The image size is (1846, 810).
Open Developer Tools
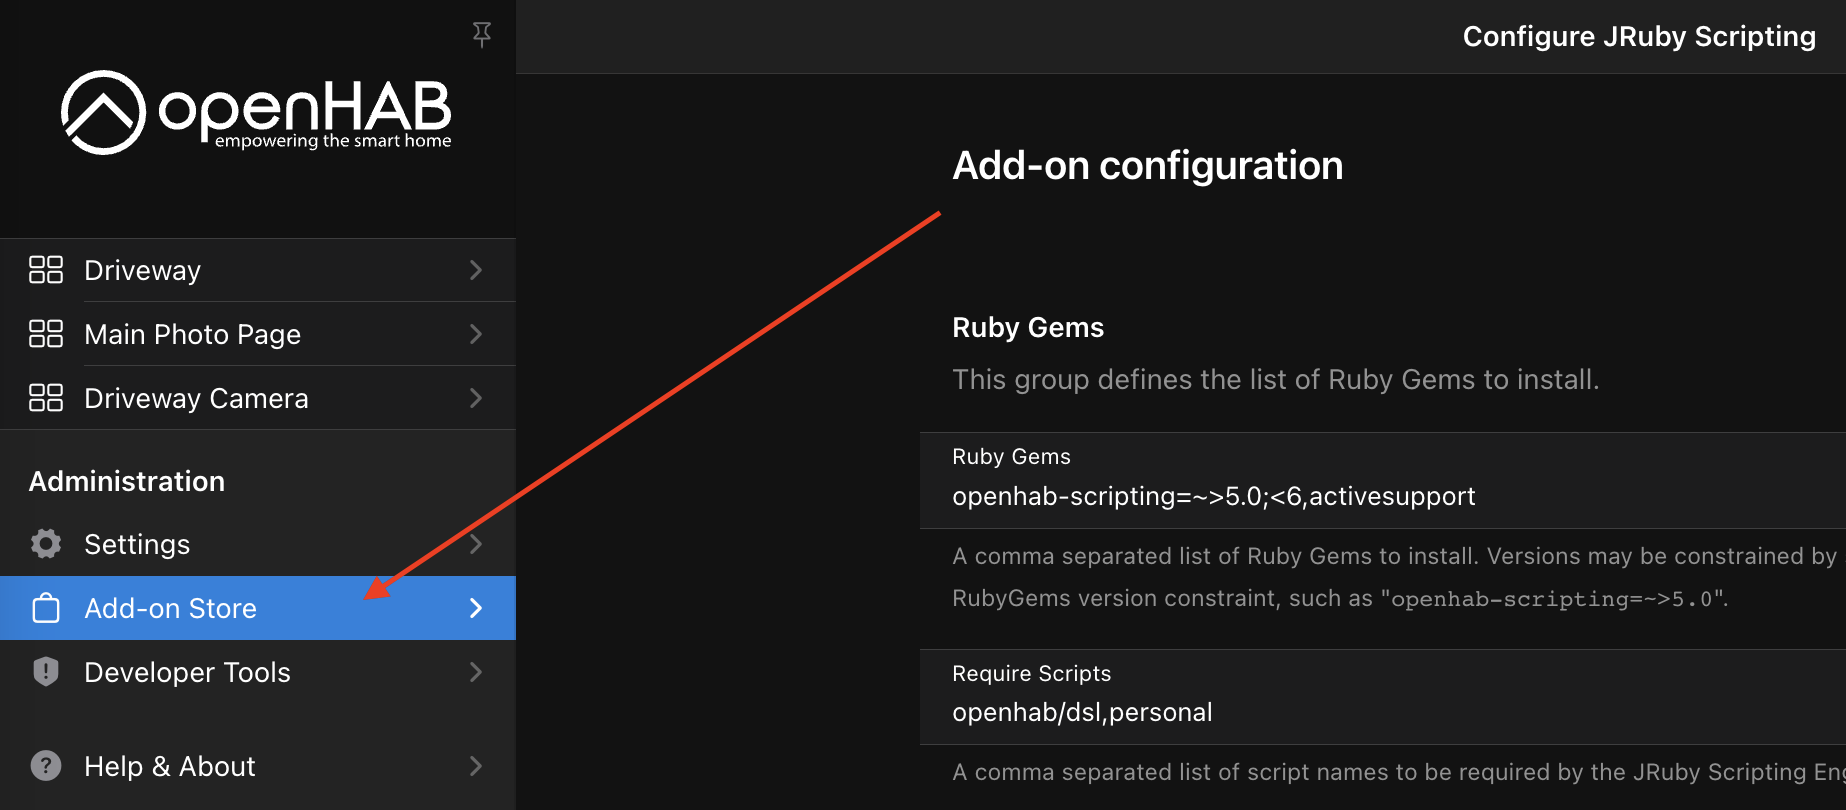pos(187,671)
